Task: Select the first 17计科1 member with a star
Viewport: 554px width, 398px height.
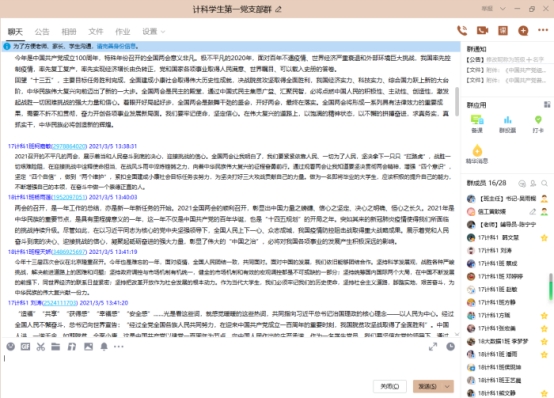Action: (508, 238)
